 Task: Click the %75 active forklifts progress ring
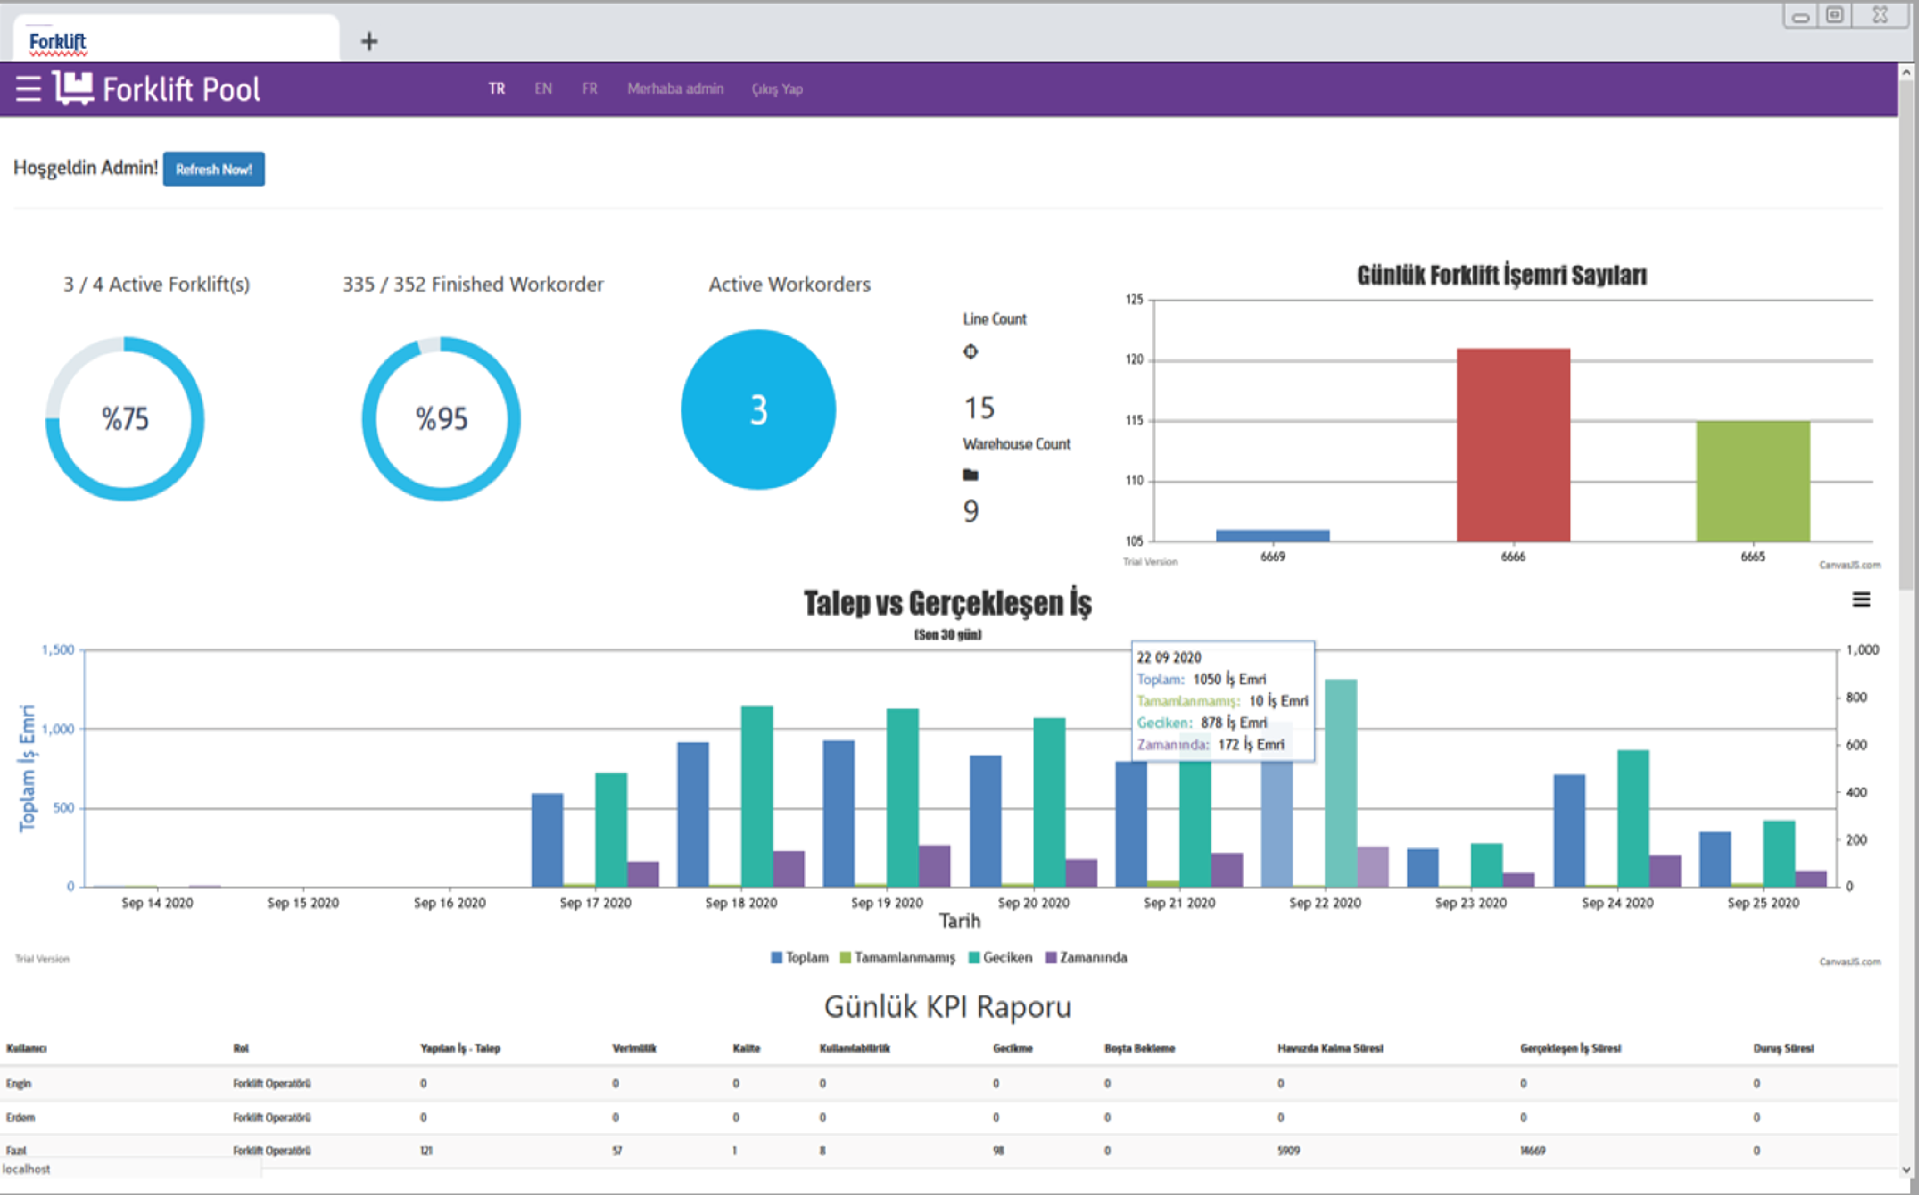125,418
